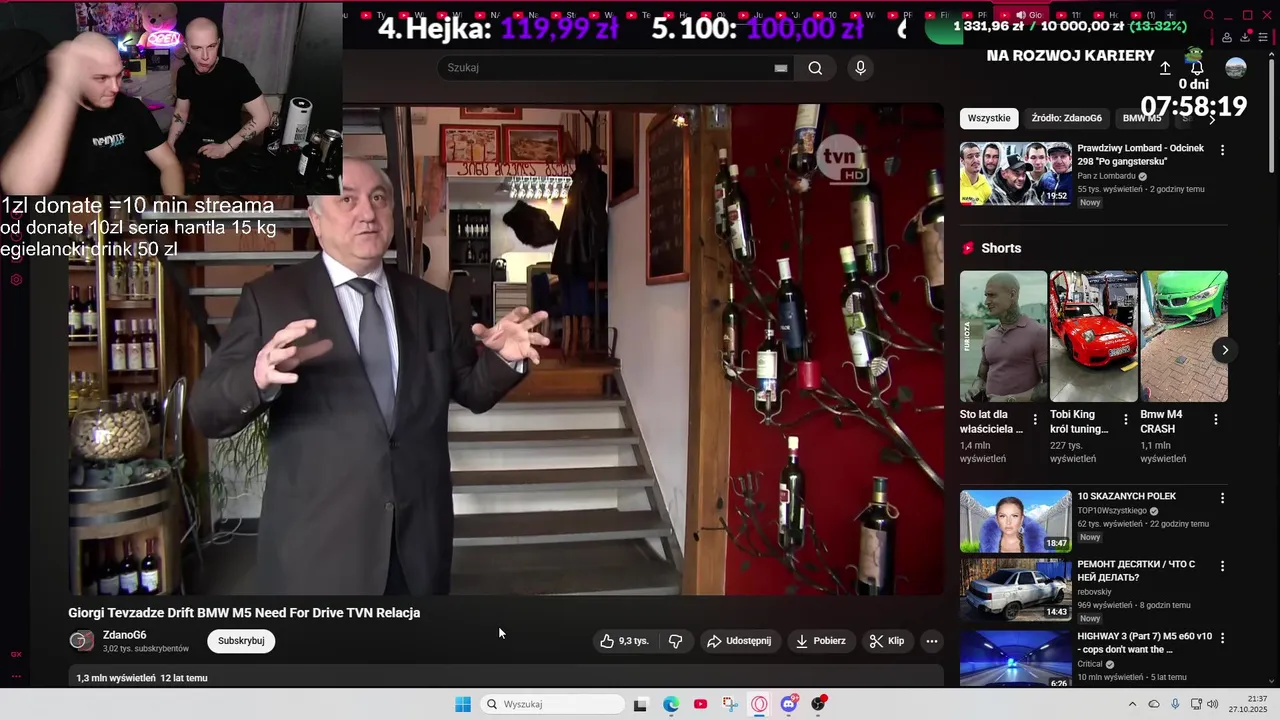This screenshot has width=1280, height=720.
Task: Open options for РЕМОНТ ДЕСЯТКИ video
Action: point(1222,566)
